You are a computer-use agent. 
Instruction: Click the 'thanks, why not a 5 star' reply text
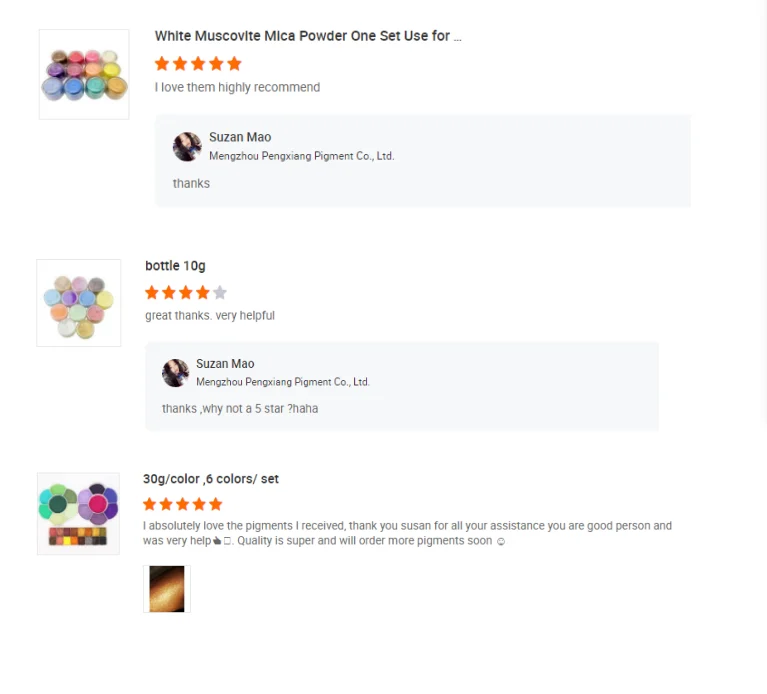(240, 408)
